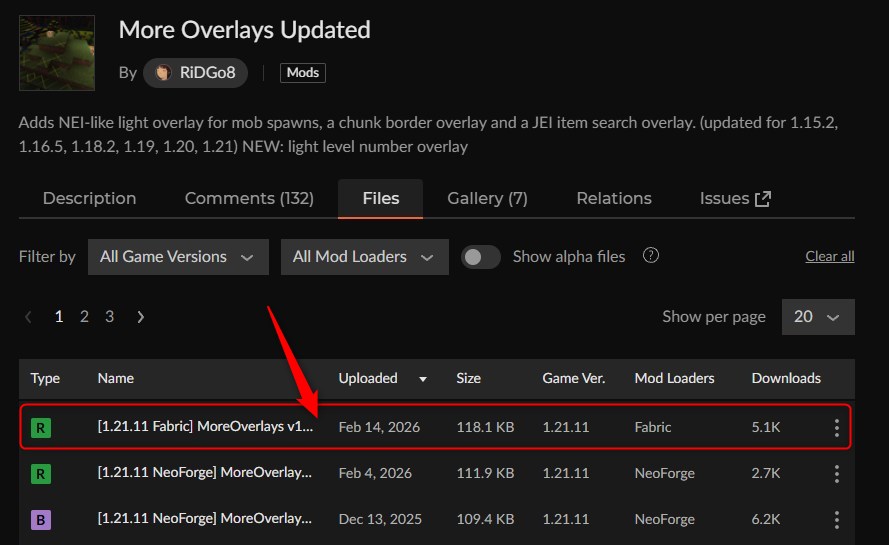The height and width of the screenshot is (545, 889).
Task: Toggle Show alpha files switch
Action: point(480,257)
